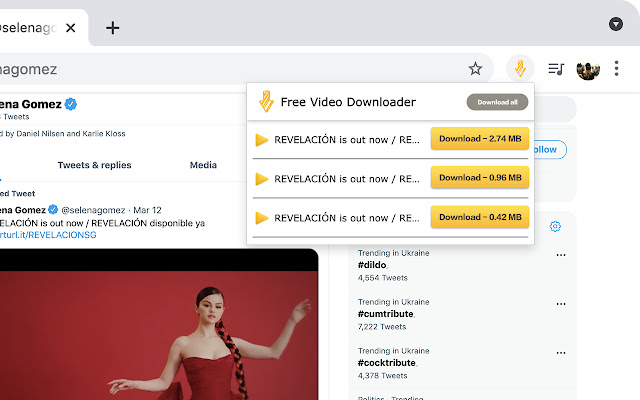The height and width of the screenshot is (400, 640).
Task: Open the Chrome profile avatar
Action: click(587, 69)
